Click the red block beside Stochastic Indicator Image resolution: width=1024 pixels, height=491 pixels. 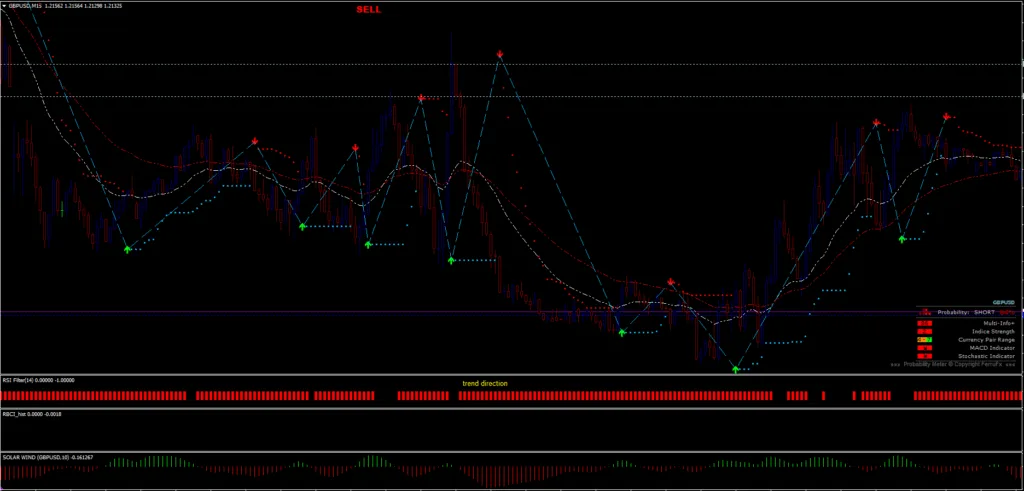924,356
